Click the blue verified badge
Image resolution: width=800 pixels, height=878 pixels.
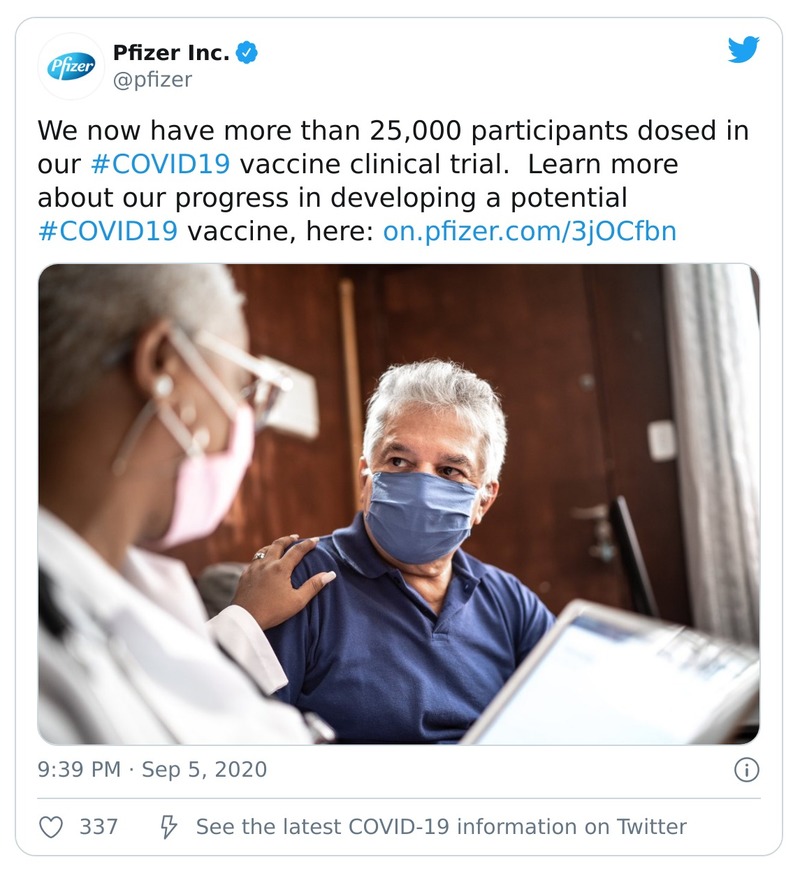[x=246, y=53]
